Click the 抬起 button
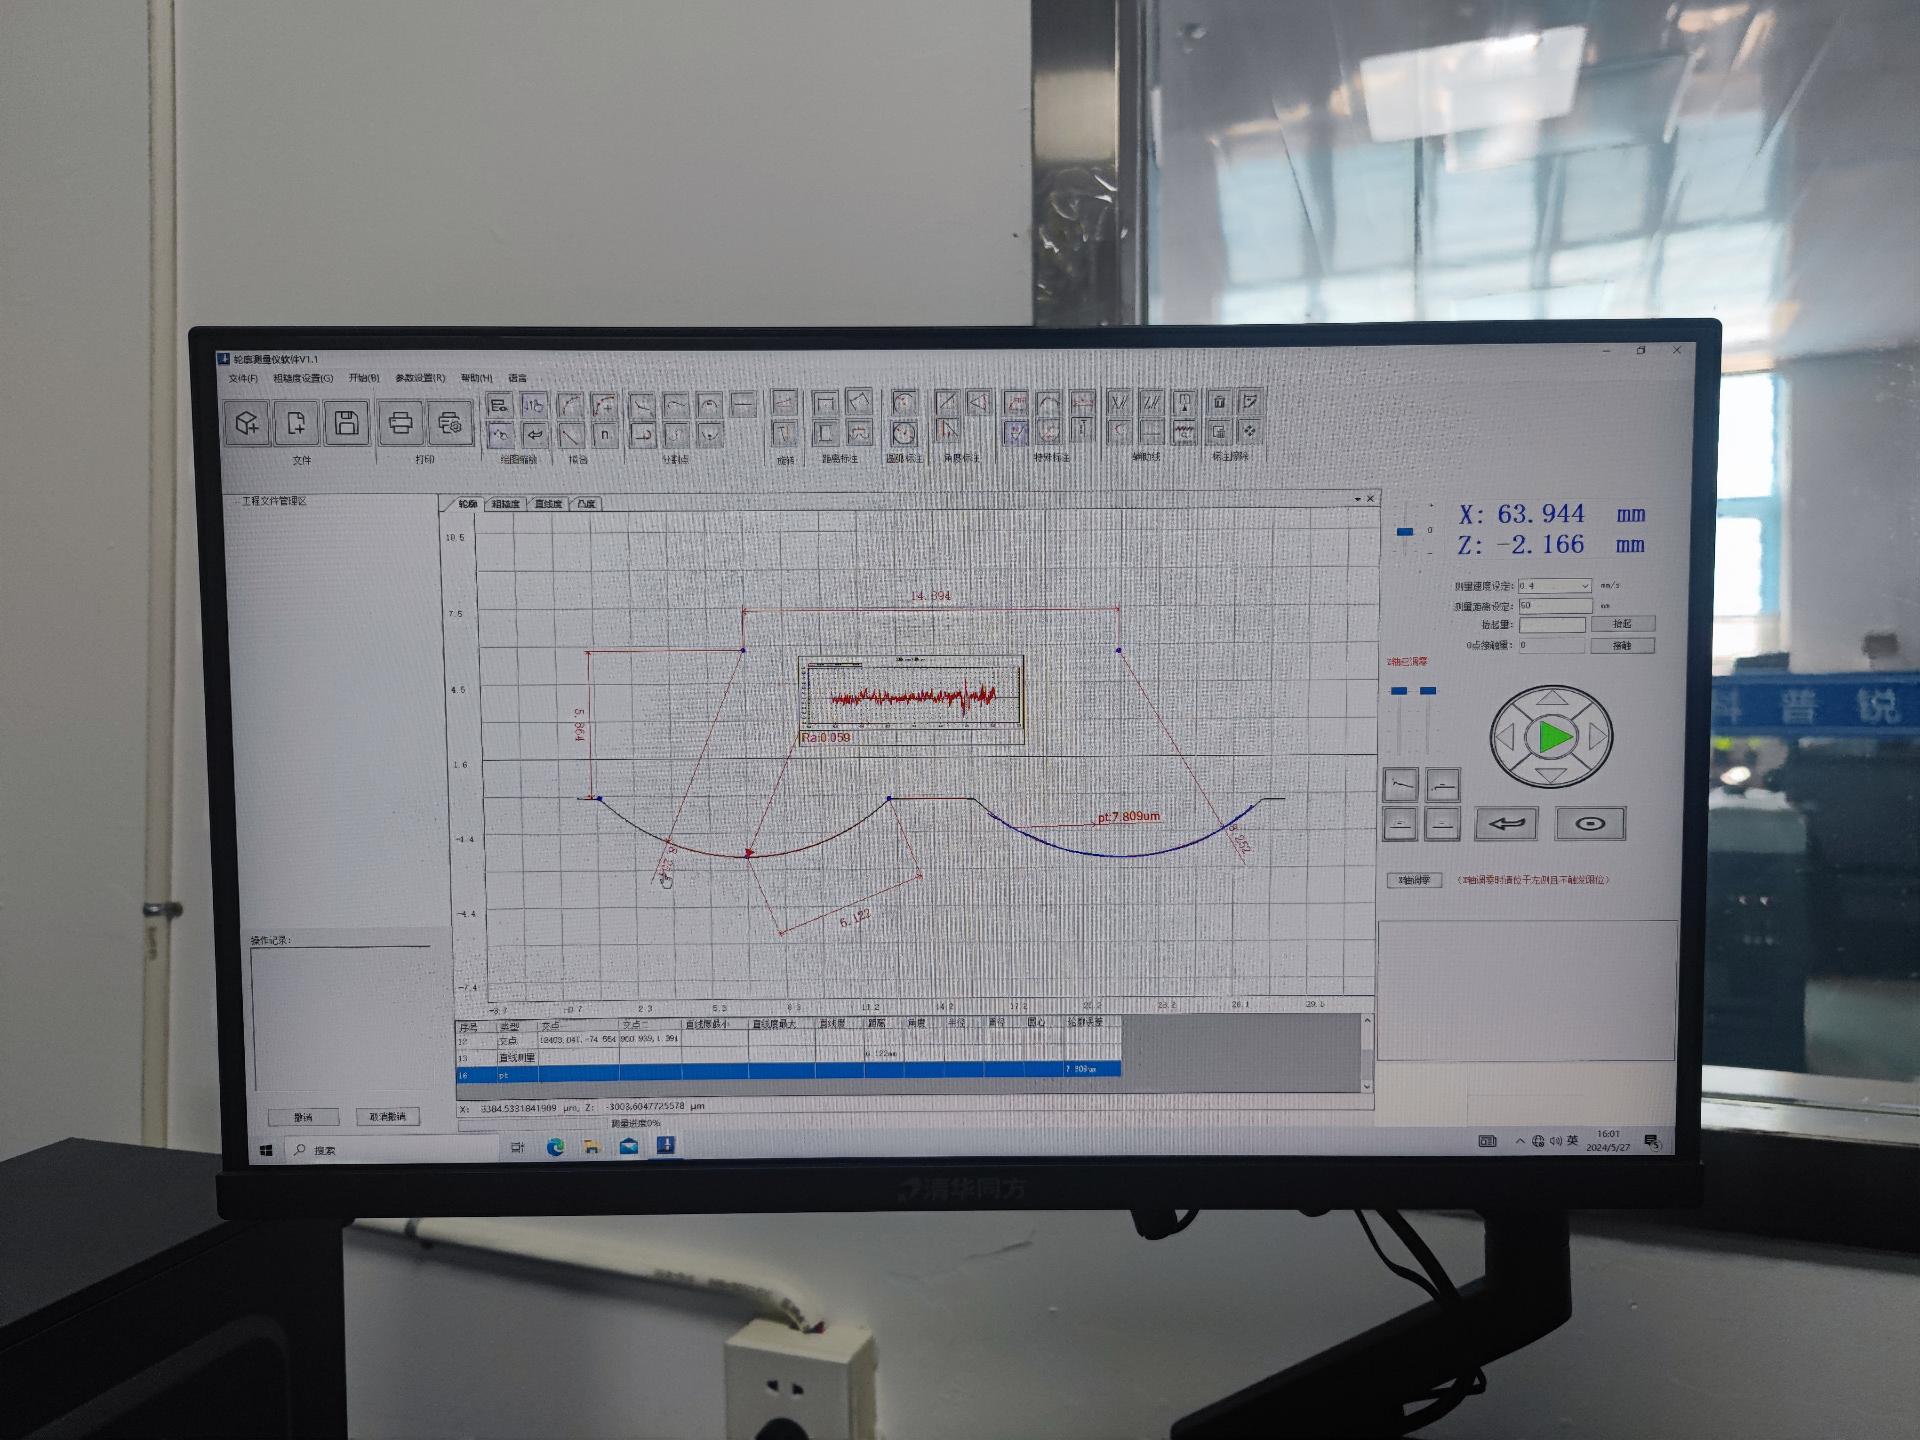 coord(1622,624)
